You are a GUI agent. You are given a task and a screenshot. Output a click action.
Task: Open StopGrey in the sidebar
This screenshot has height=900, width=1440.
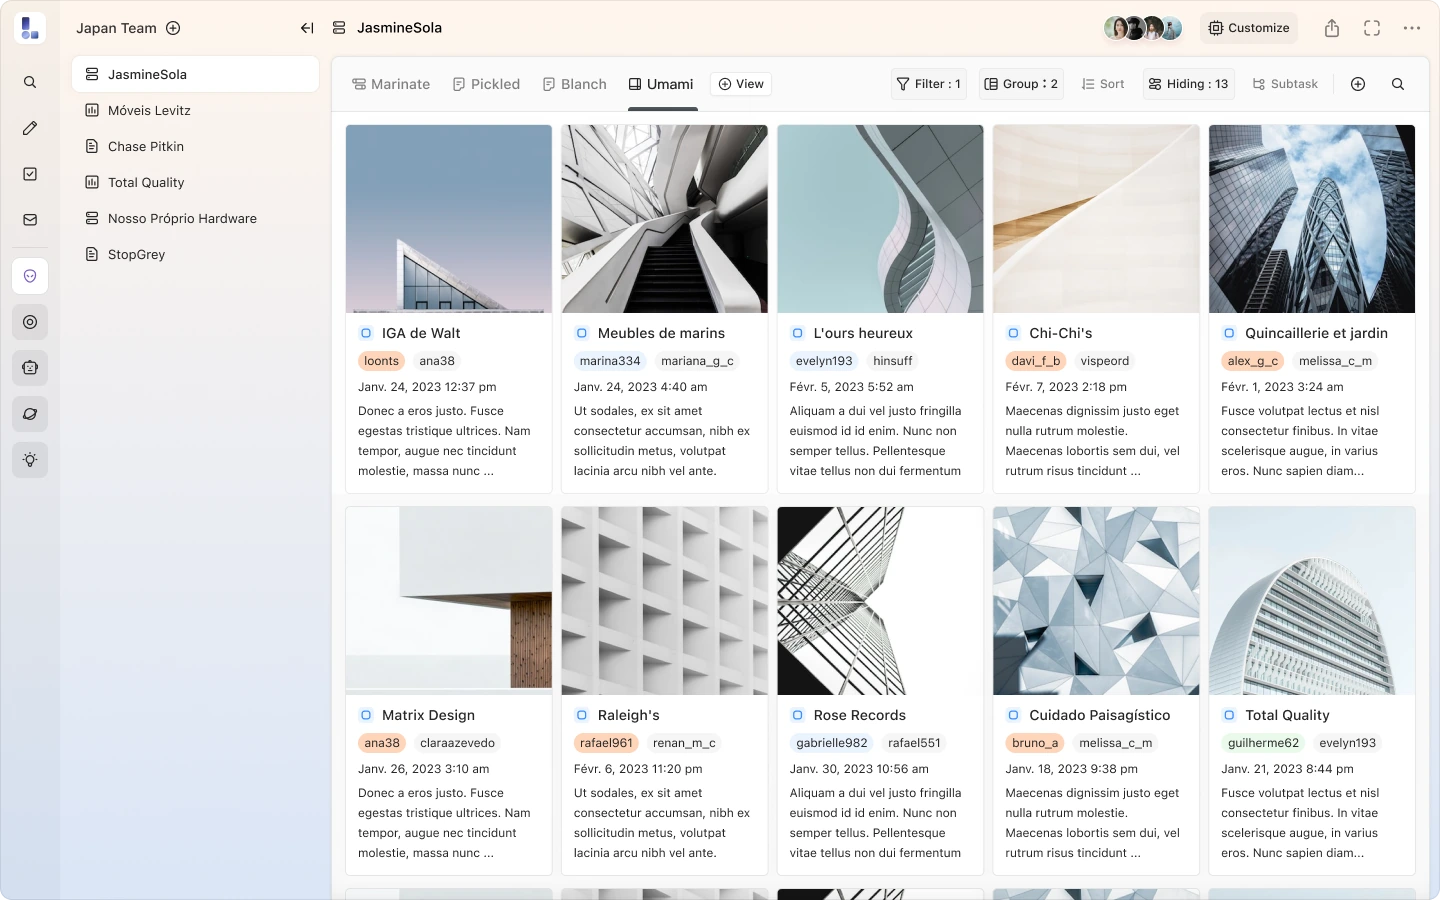pyautogui.click(x=196, y=254)
